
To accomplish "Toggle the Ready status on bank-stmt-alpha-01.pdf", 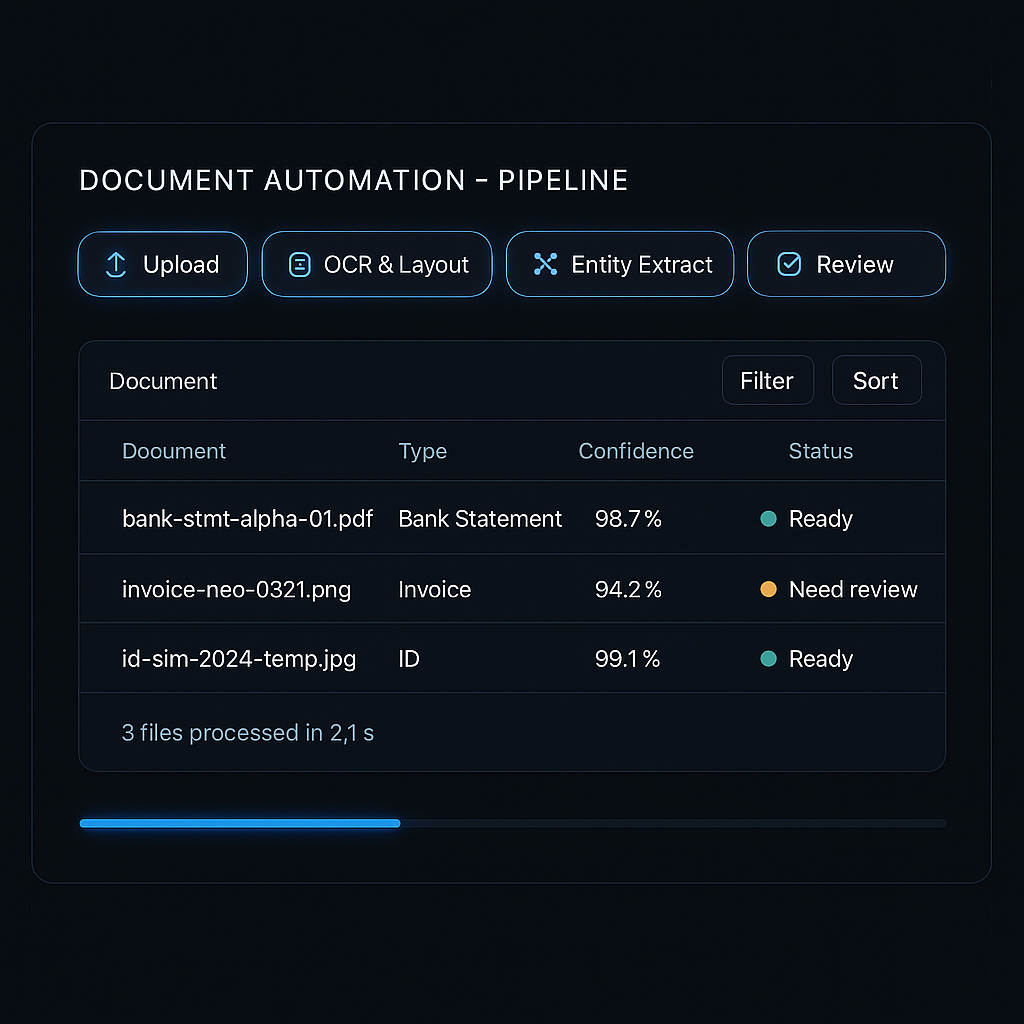I will [x=806, y=519].
